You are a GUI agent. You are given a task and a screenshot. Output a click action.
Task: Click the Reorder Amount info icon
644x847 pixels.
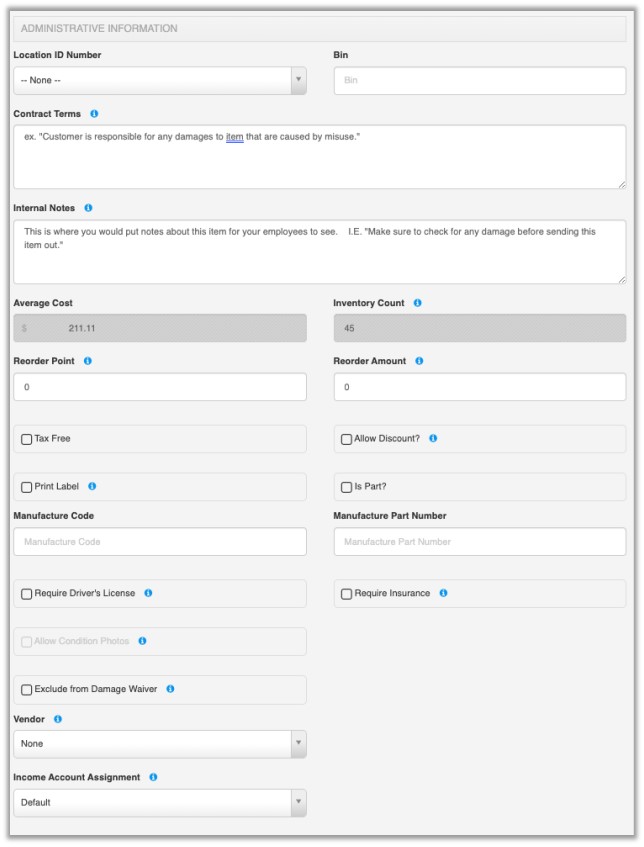(x=419, y=361)
